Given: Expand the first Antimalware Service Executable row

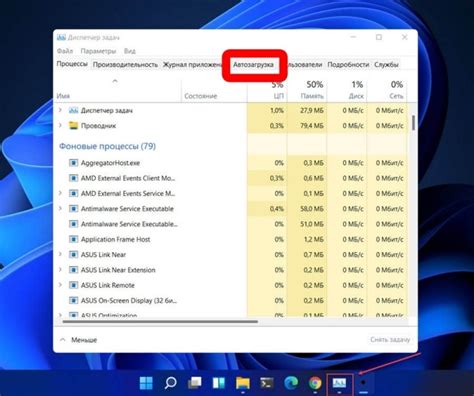Looking at the screenshot, I should point(60,209).
